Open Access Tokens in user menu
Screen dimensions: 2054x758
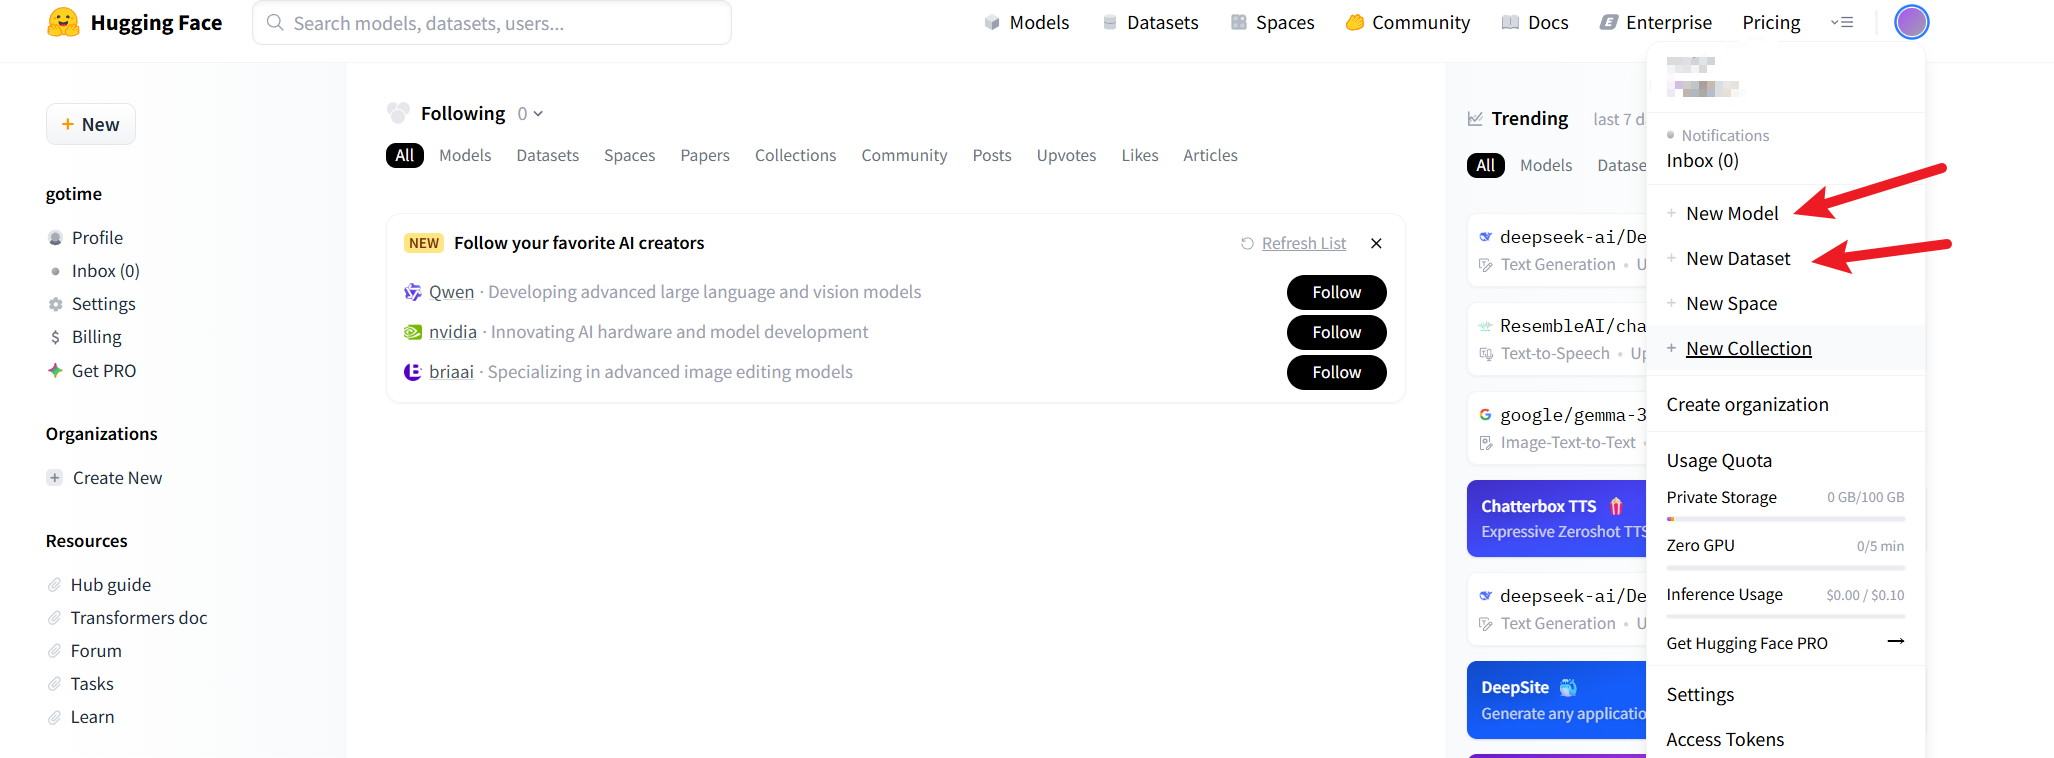(x=1725, y=739)
